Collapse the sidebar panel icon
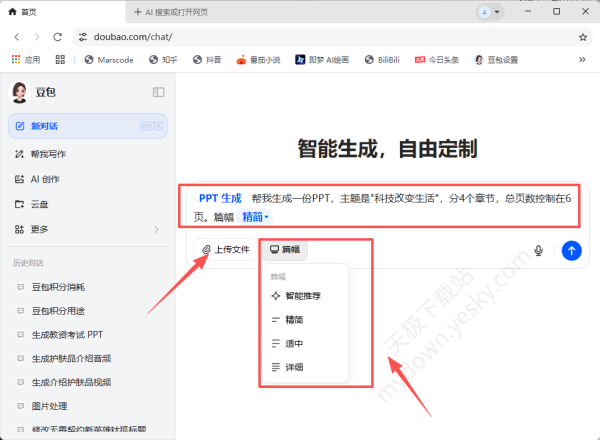The width and height of the screenshot is (600, 440). pyautogui.click(x=158, y=92)
